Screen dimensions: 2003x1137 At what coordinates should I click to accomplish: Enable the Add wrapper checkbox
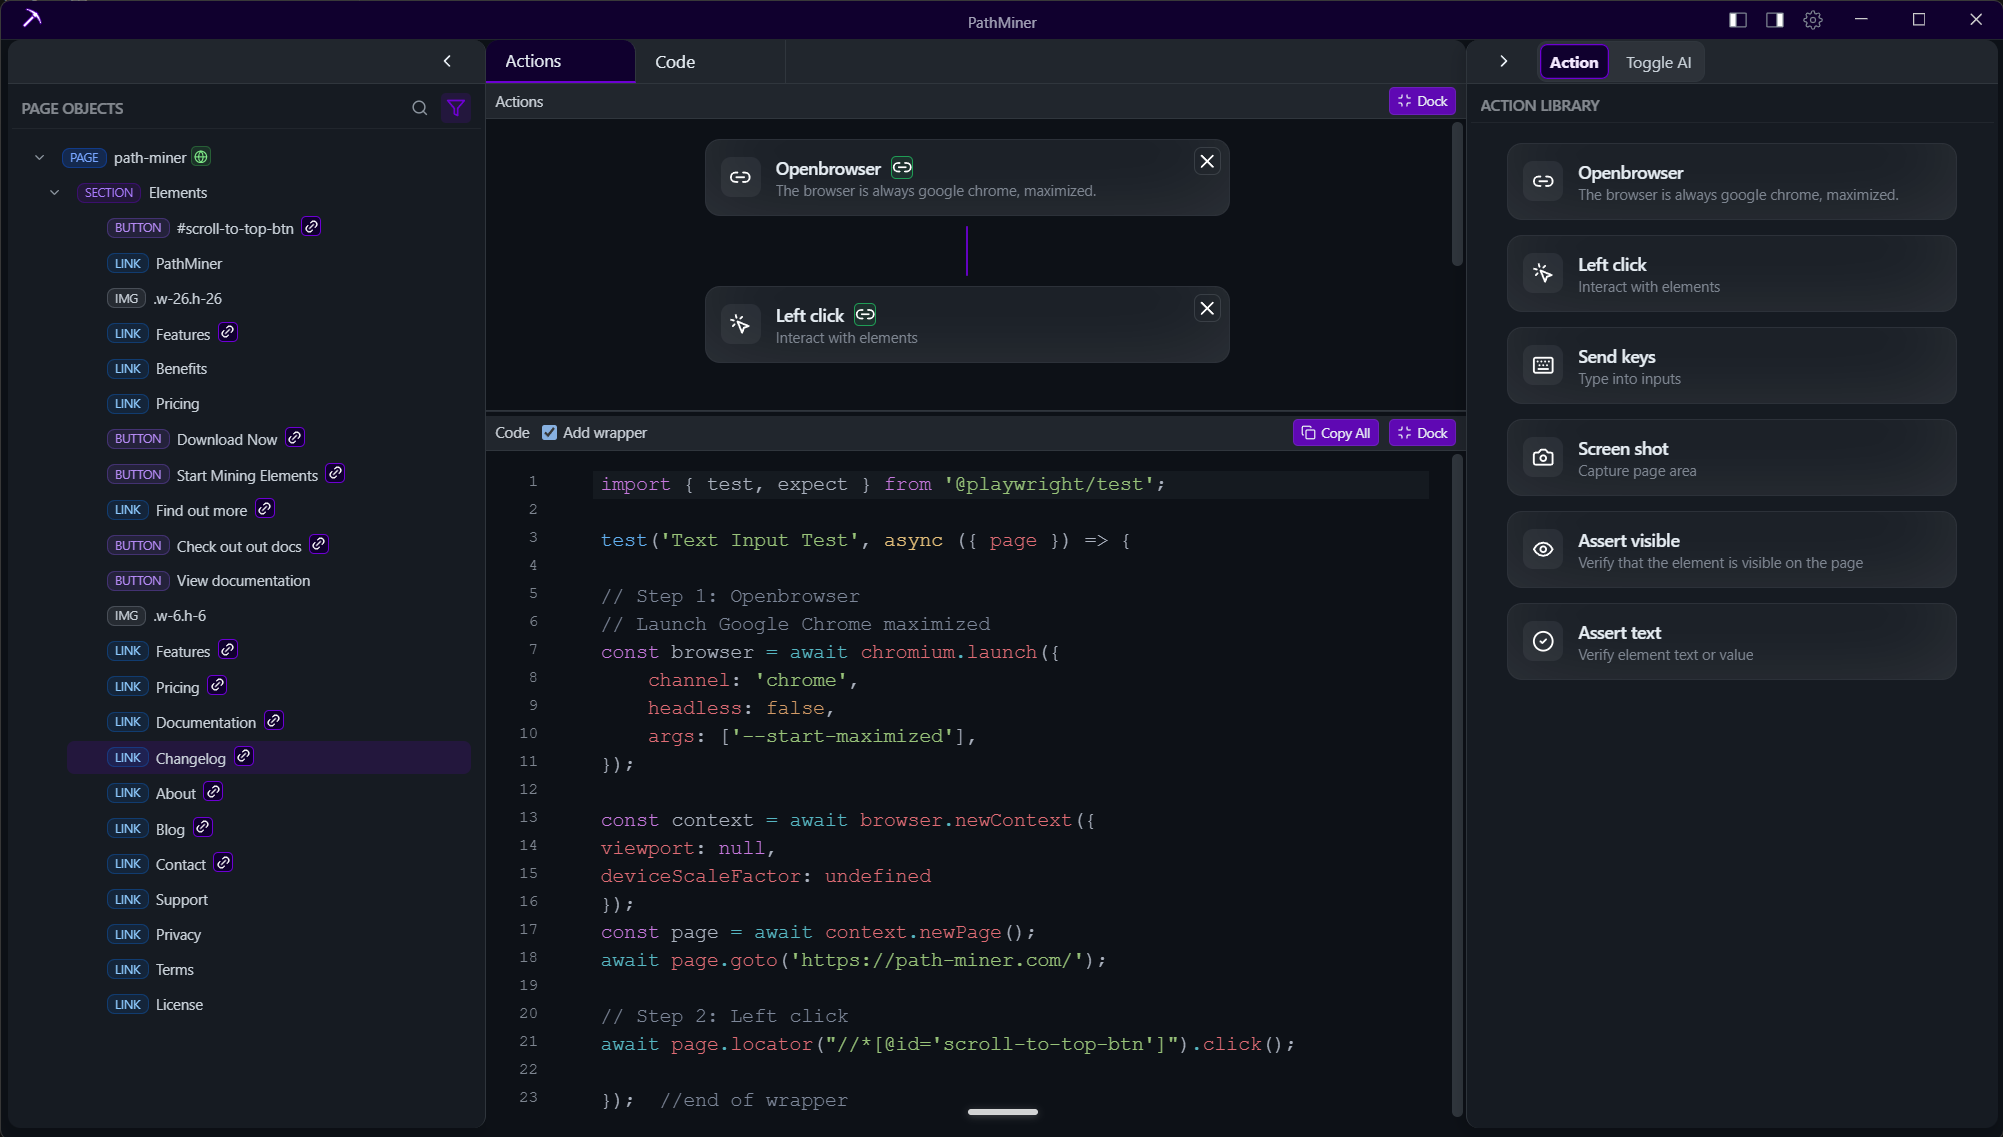[550, 432]
